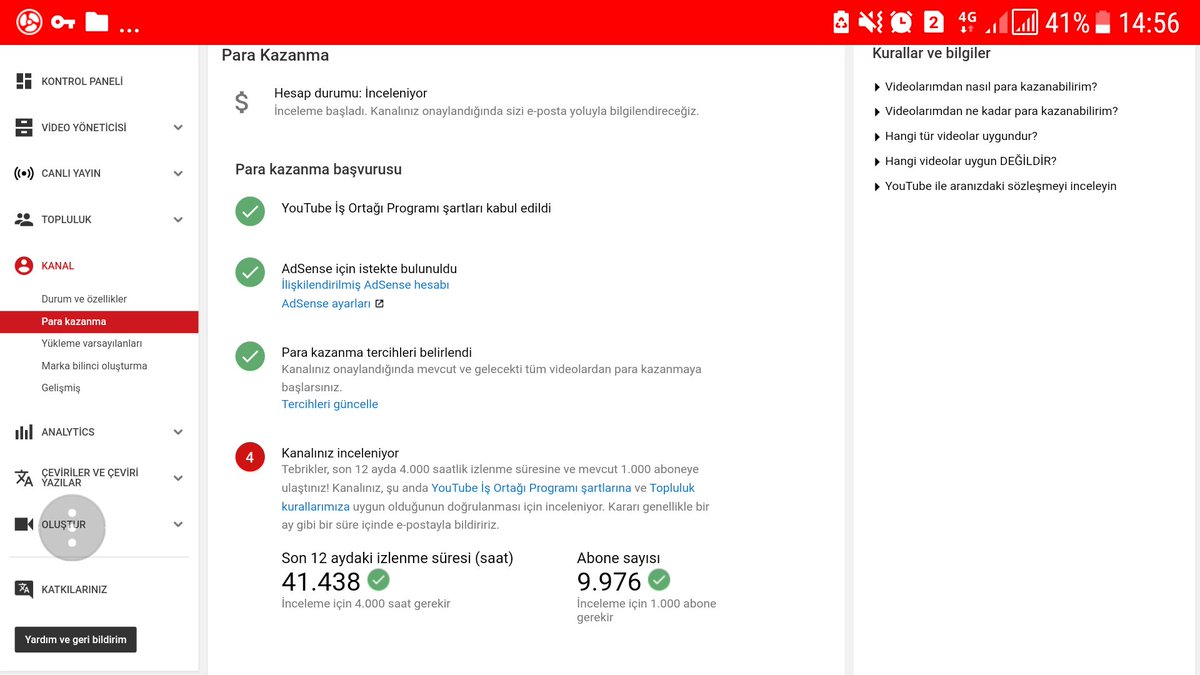Image resolution: width=1200 pixels, height=675 pixels.
Task: Click the 'Kurallar ve bilgiler' heading
Action: [931, 53]
